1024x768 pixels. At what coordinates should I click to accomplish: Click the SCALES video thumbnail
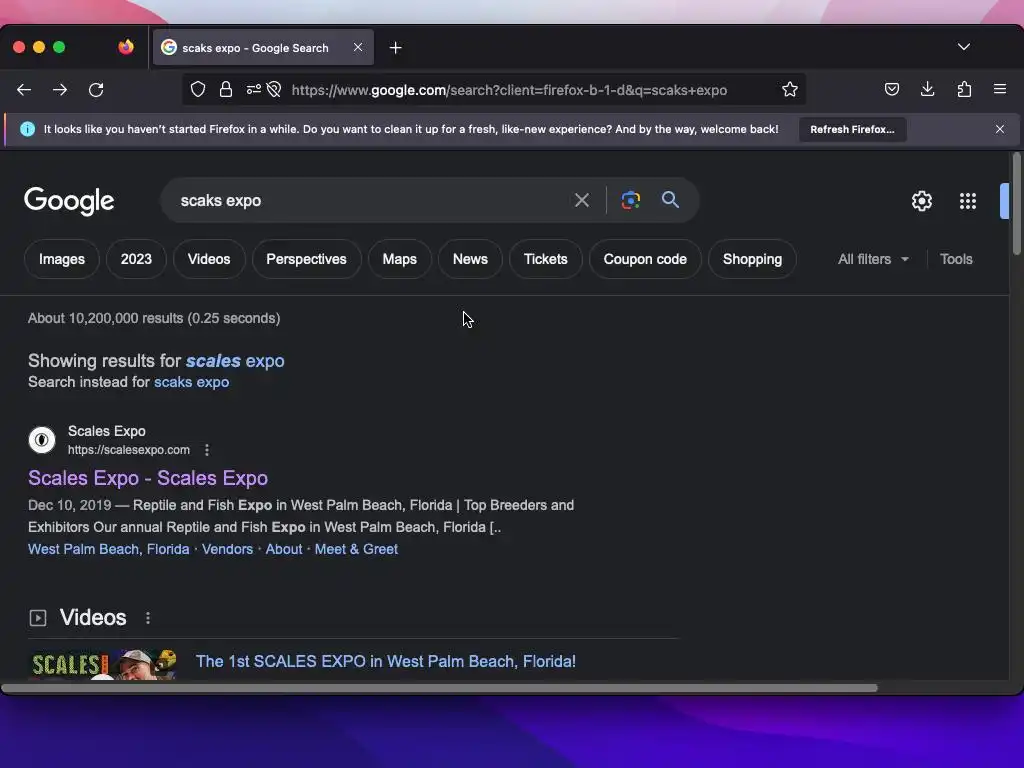103,664
